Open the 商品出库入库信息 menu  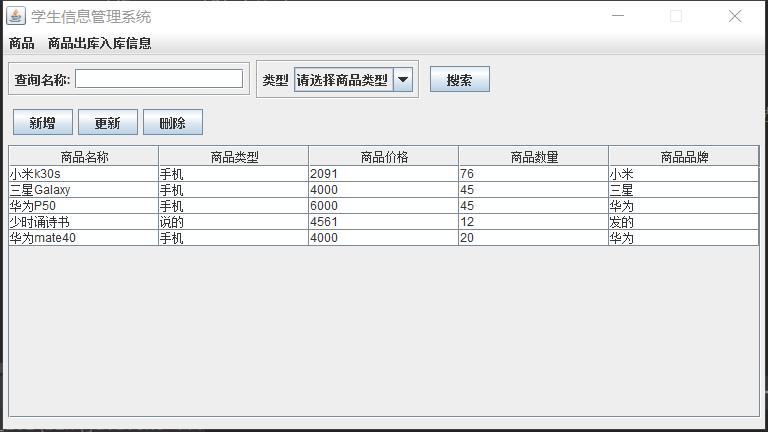tap(99, 43)
